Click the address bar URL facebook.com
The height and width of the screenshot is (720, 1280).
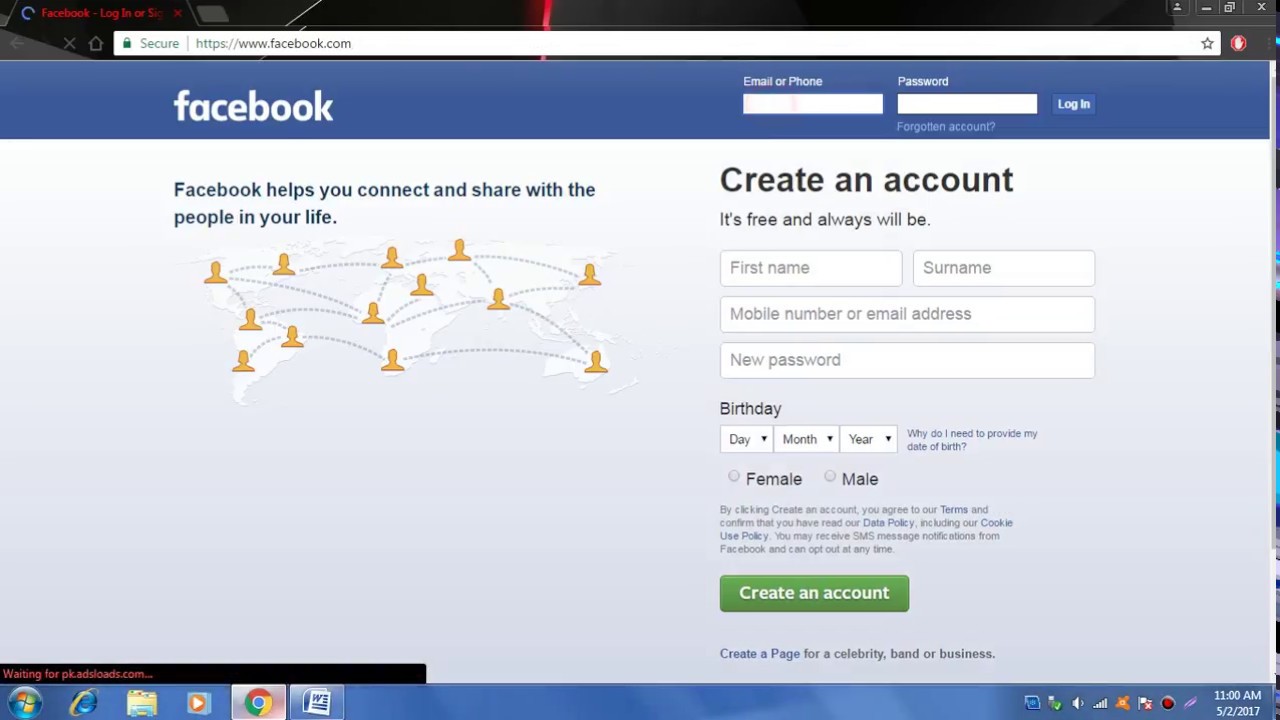point(273,43)
